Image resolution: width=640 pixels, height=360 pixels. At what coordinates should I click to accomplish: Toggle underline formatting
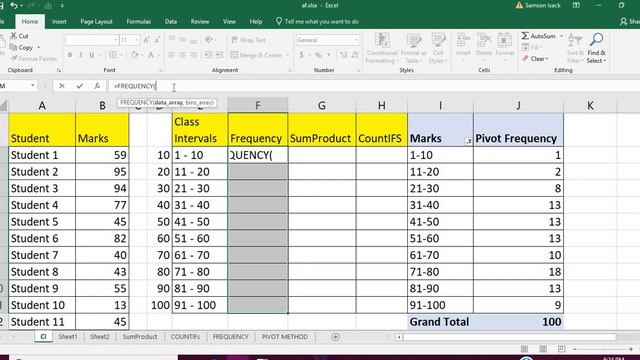coord(91,55)
